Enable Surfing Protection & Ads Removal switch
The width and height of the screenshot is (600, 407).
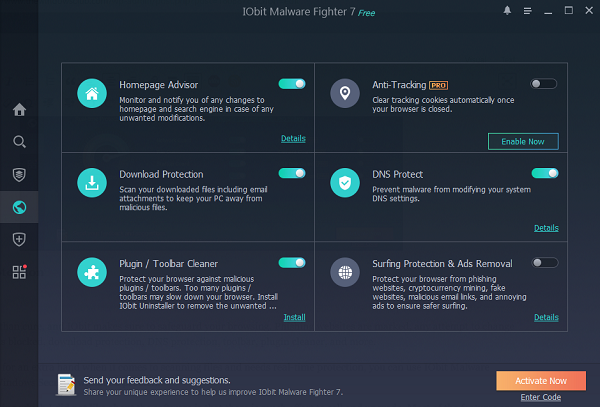(545, 263)
